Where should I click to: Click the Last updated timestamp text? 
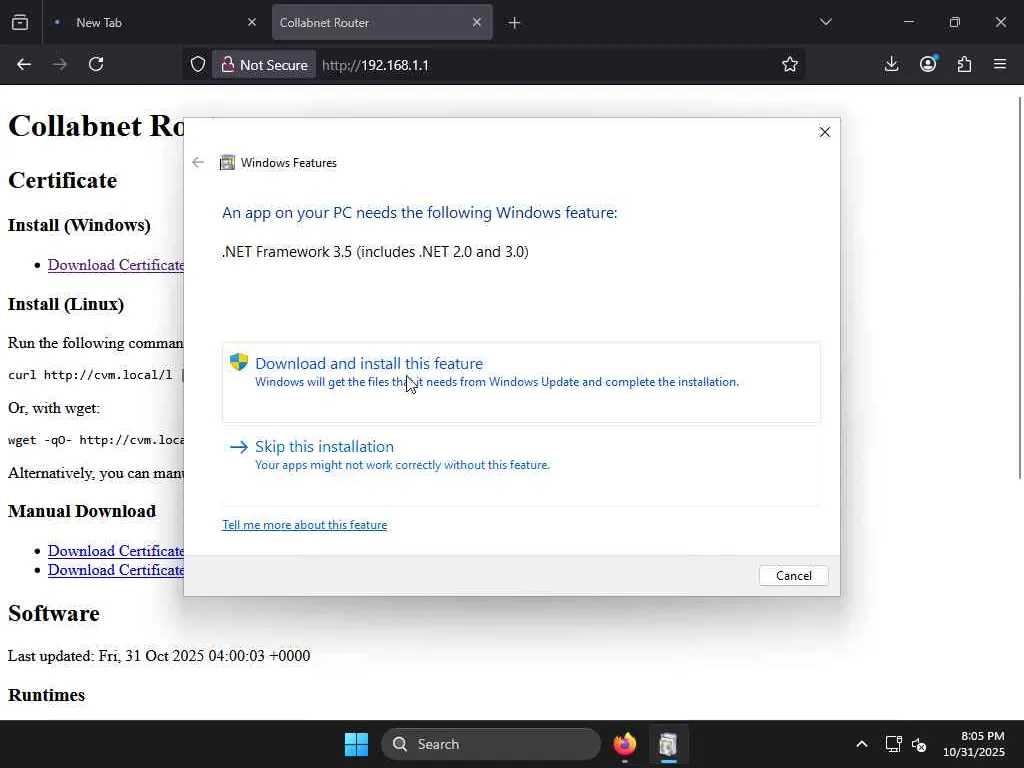159,656
